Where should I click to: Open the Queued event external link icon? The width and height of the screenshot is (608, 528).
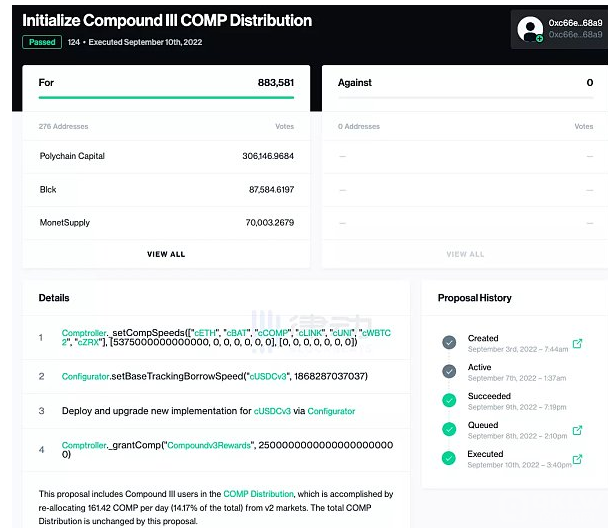point(577,430)
